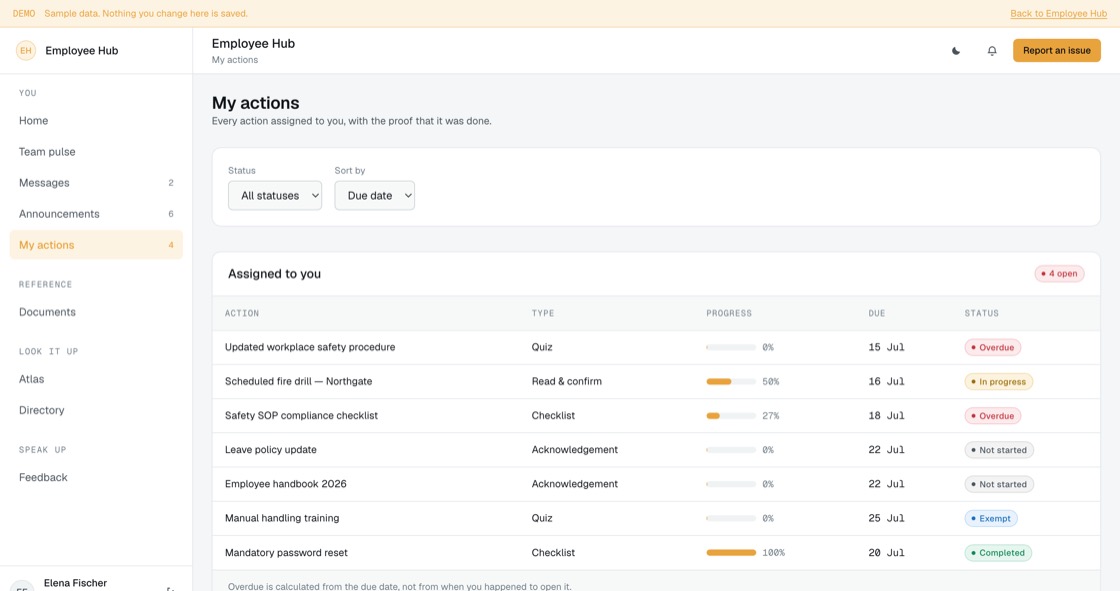Select My actions sidebar item

(x=96, y=245)
